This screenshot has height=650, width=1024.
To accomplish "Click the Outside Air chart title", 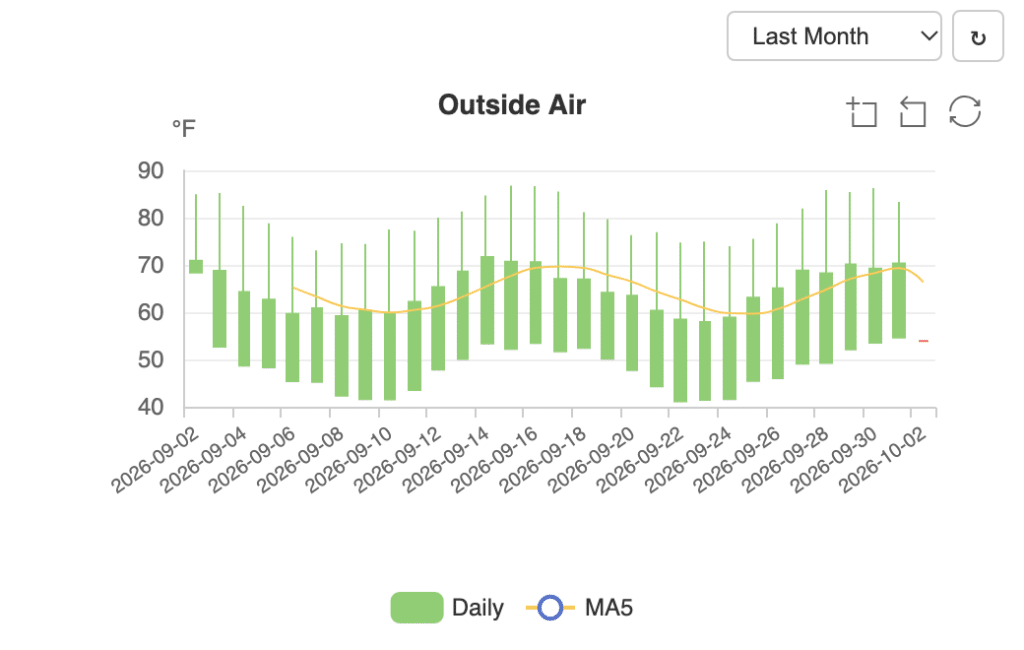I will (512, 105).
